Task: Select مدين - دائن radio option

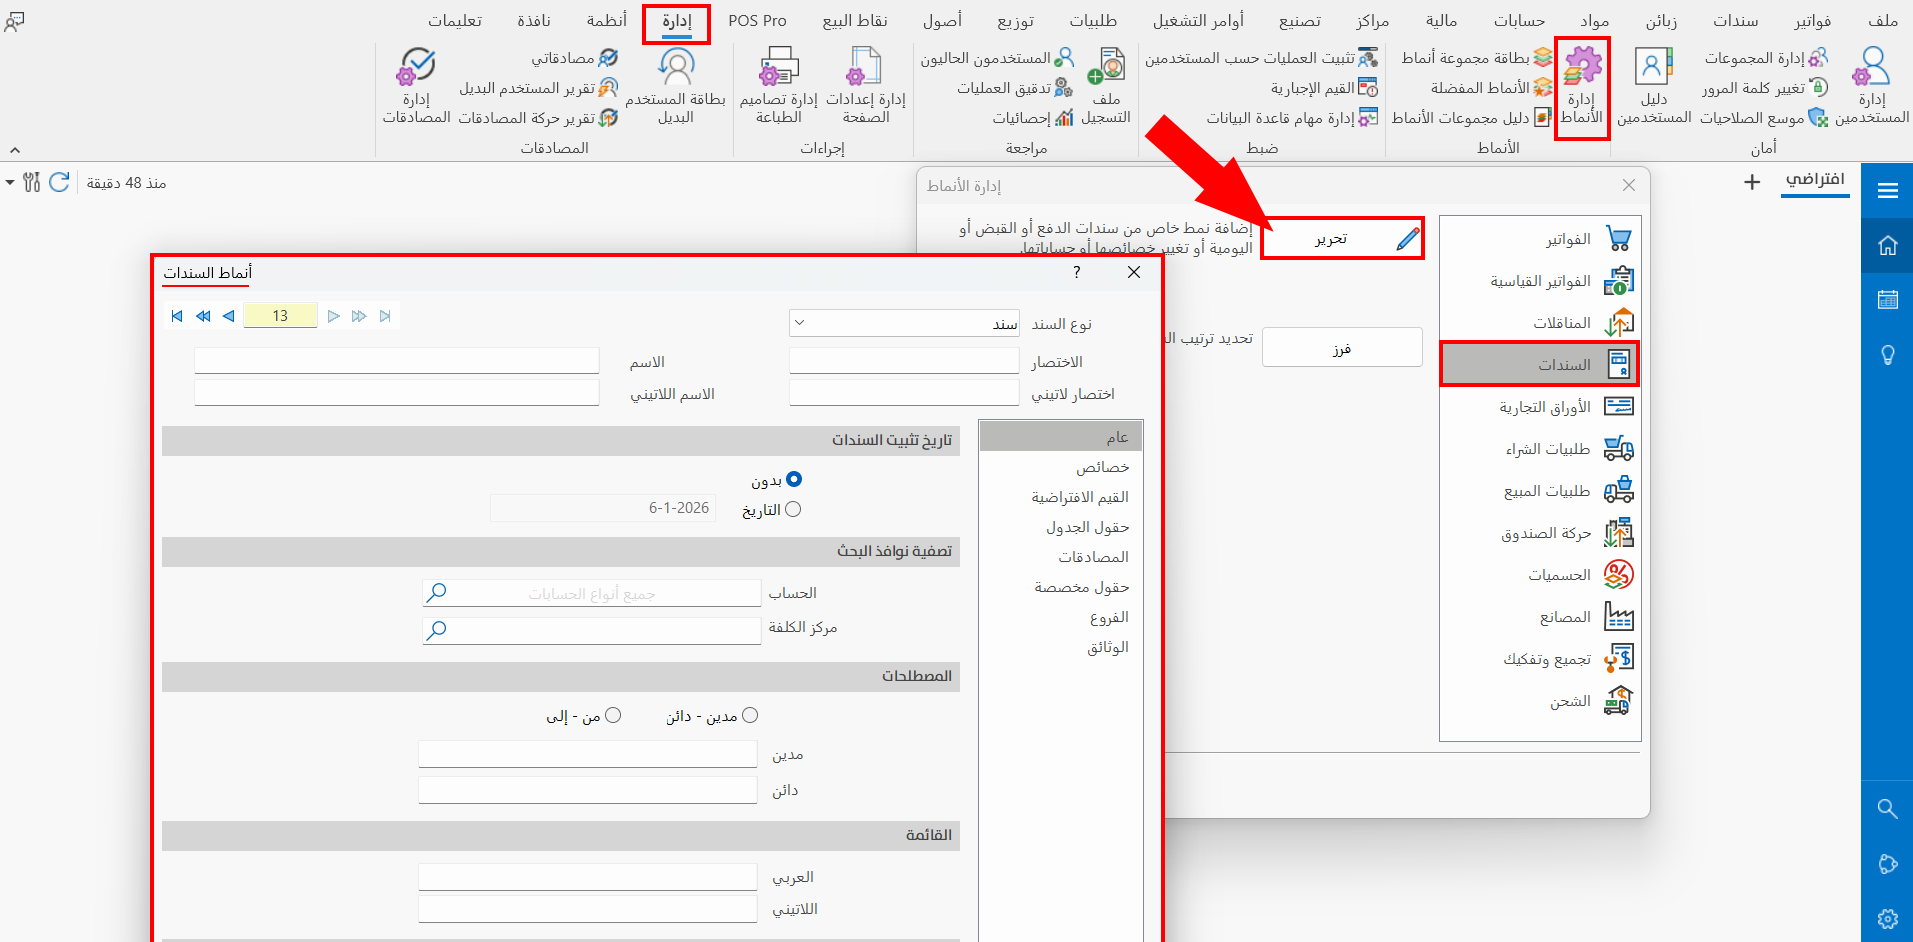Action: pos(750,715)
